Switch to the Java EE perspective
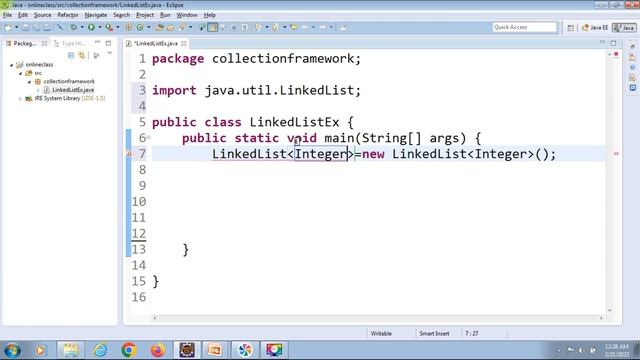Screen dimensions: 640x360 click(596, 28)
